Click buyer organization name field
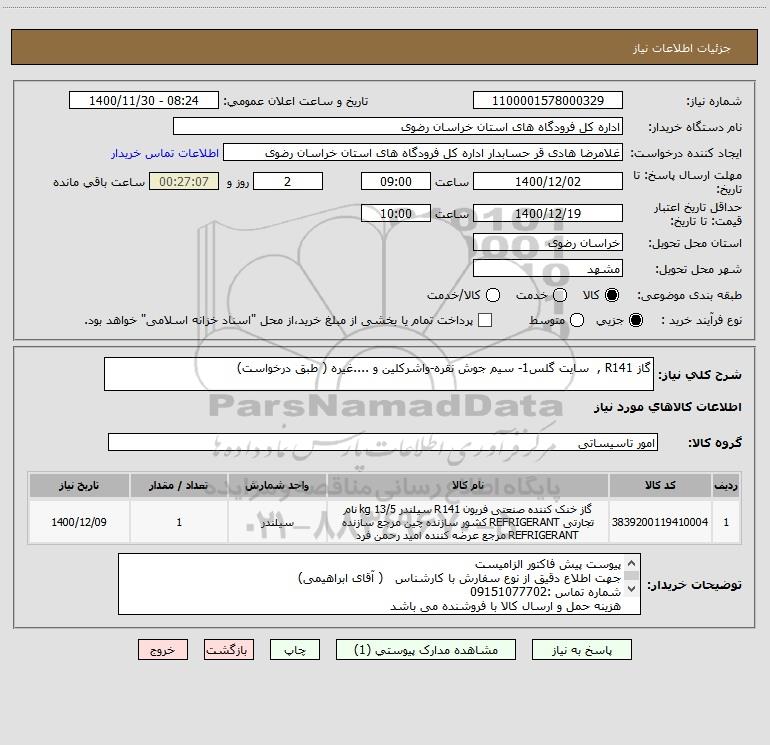The width and height of the screenshot is (770, 745). coord(398,126)
